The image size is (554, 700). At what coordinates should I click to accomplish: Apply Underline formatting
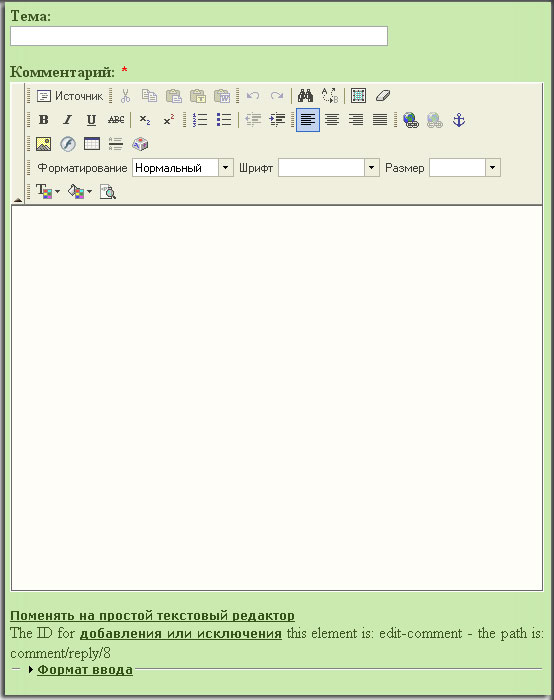click(x=91, y=120)
